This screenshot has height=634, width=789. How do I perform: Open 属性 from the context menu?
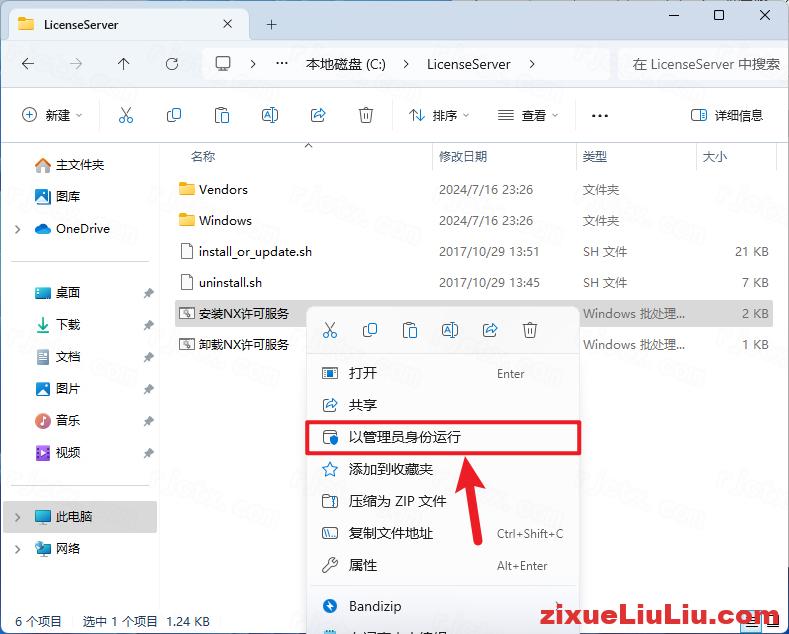click(443, 566)
